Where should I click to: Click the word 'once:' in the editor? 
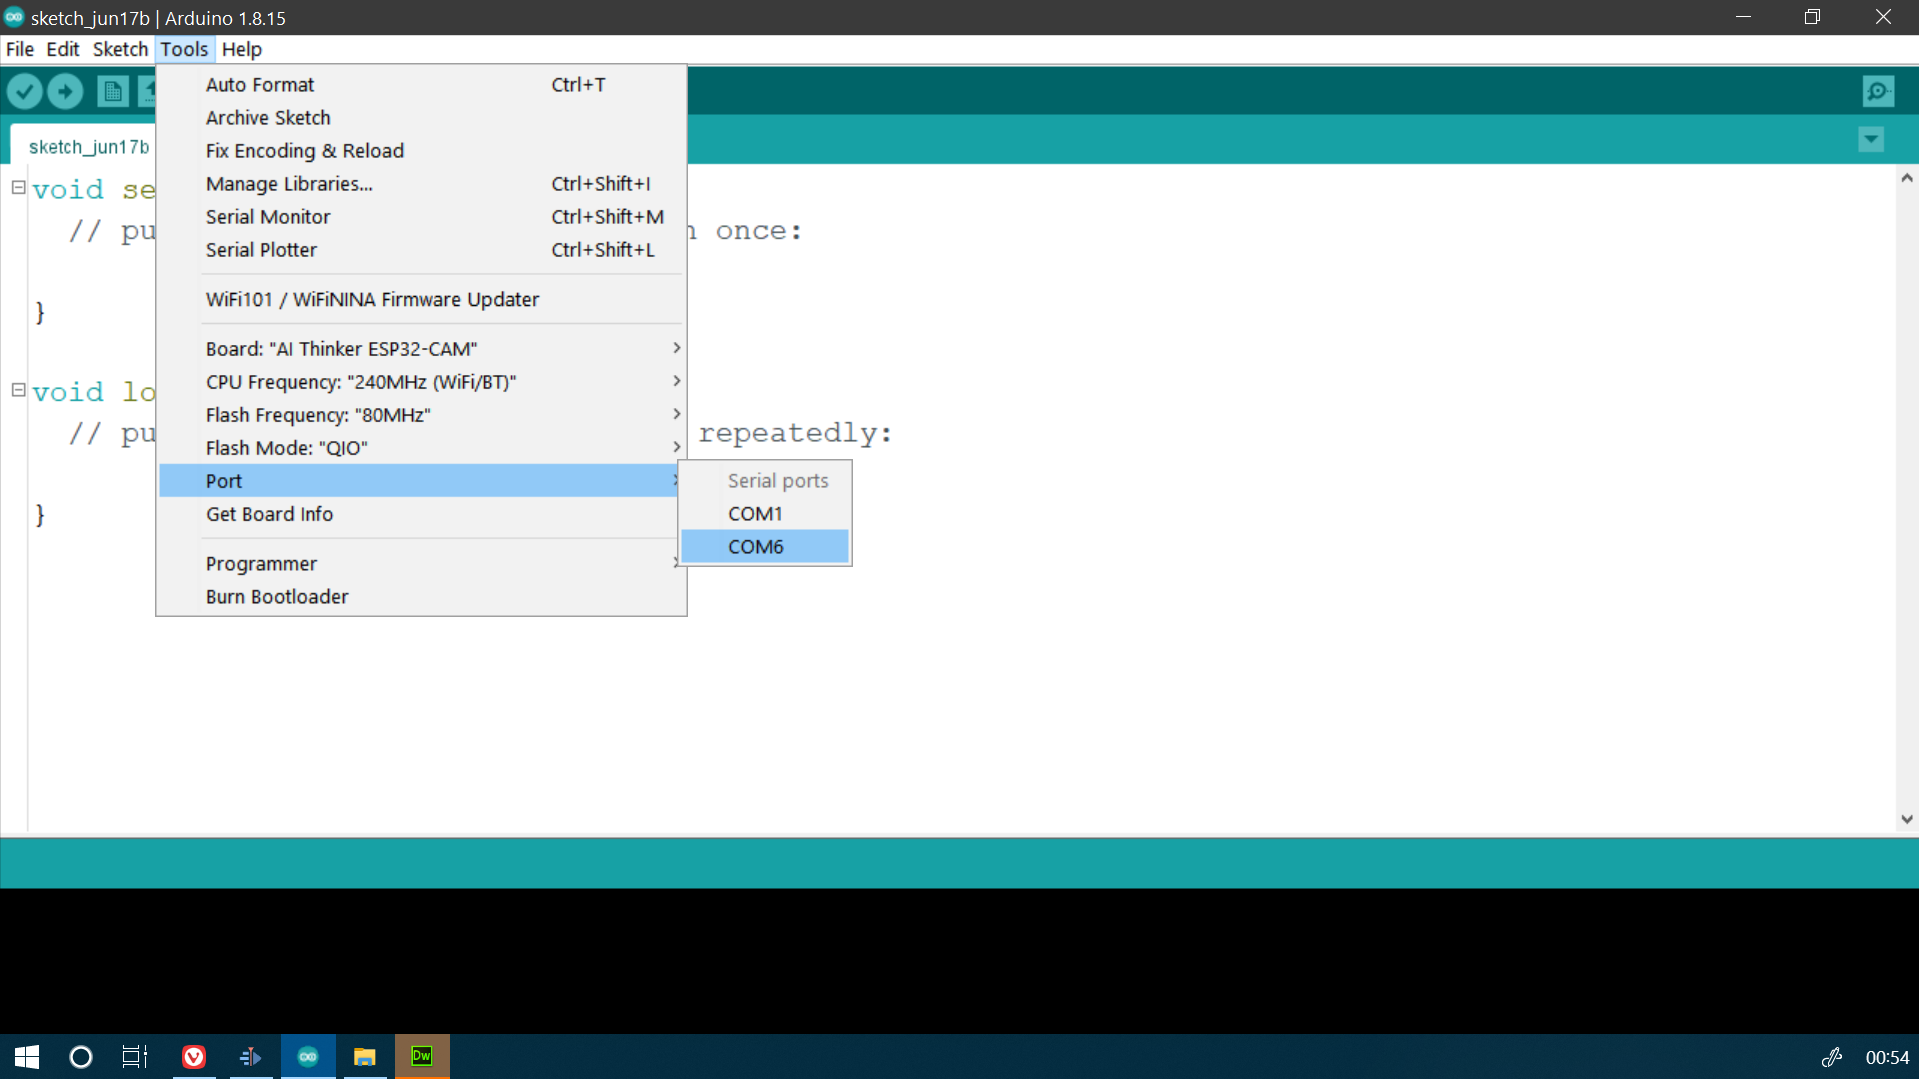click(759, 231)
